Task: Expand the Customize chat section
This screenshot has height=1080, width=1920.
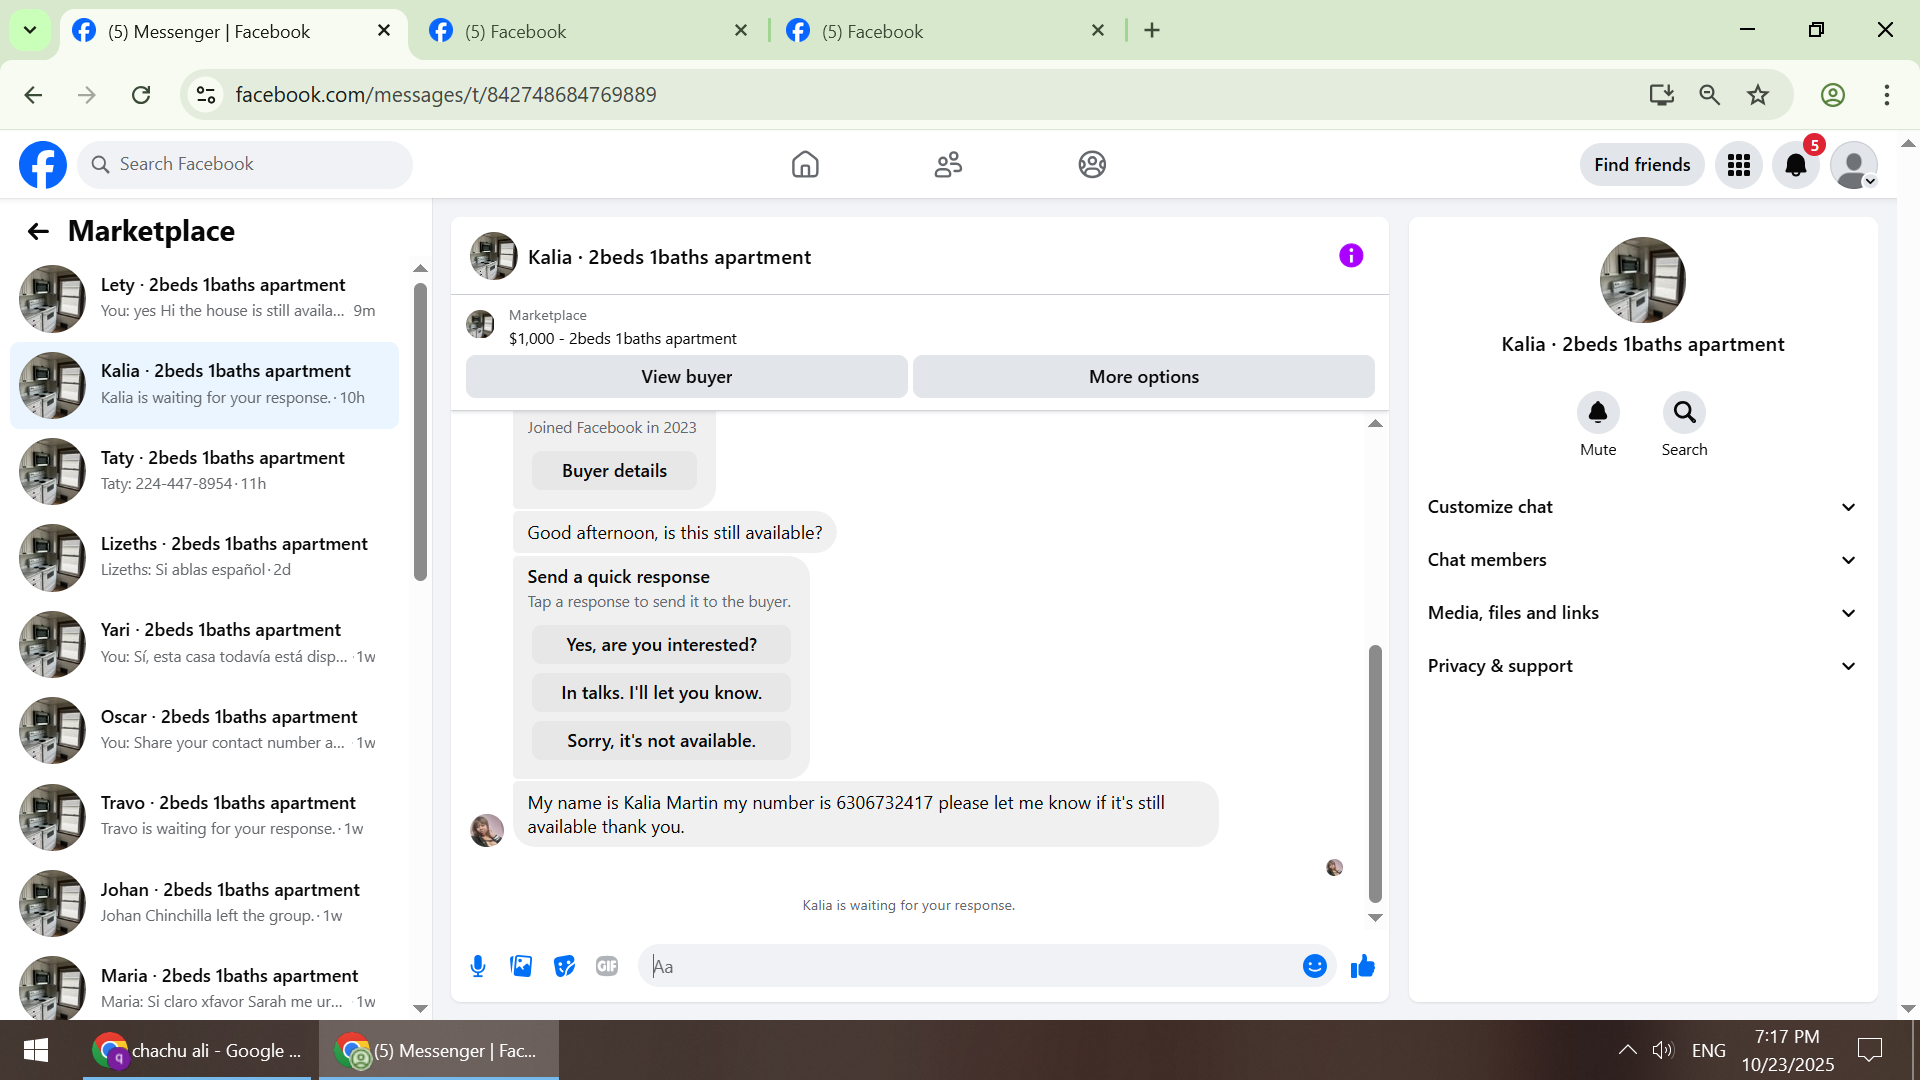Action: coord(1642,507)
